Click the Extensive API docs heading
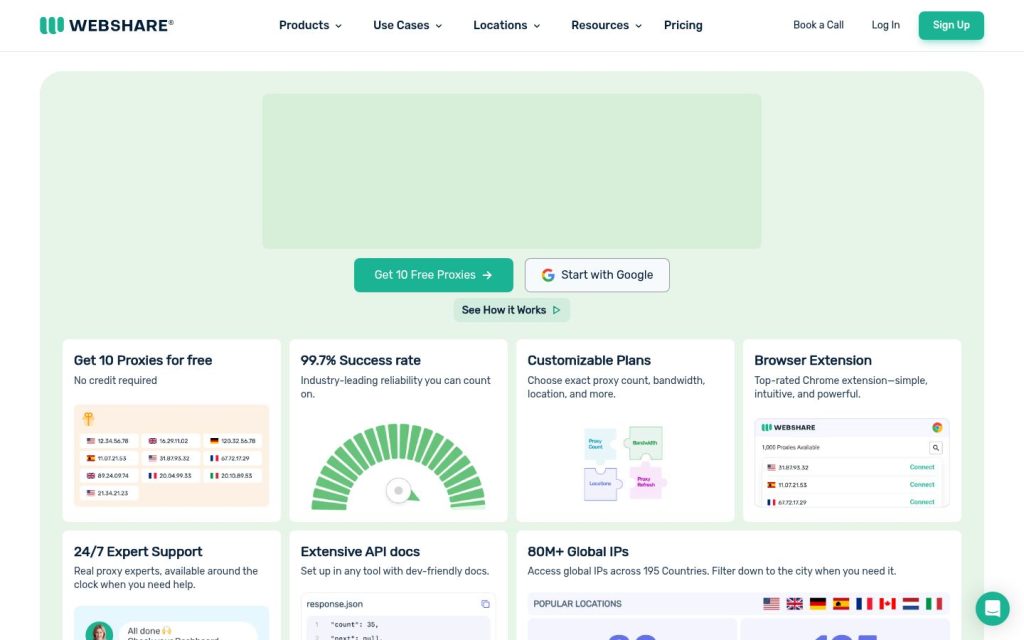This screenshot has width=1024, height=640. [360, 552]
